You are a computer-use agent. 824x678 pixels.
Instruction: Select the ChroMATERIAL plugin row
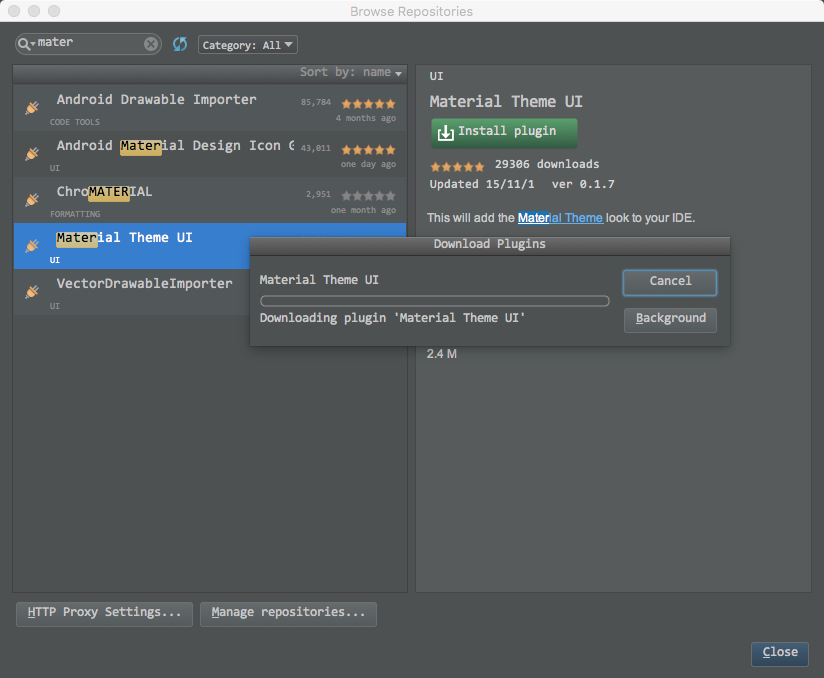coord(210,200)
